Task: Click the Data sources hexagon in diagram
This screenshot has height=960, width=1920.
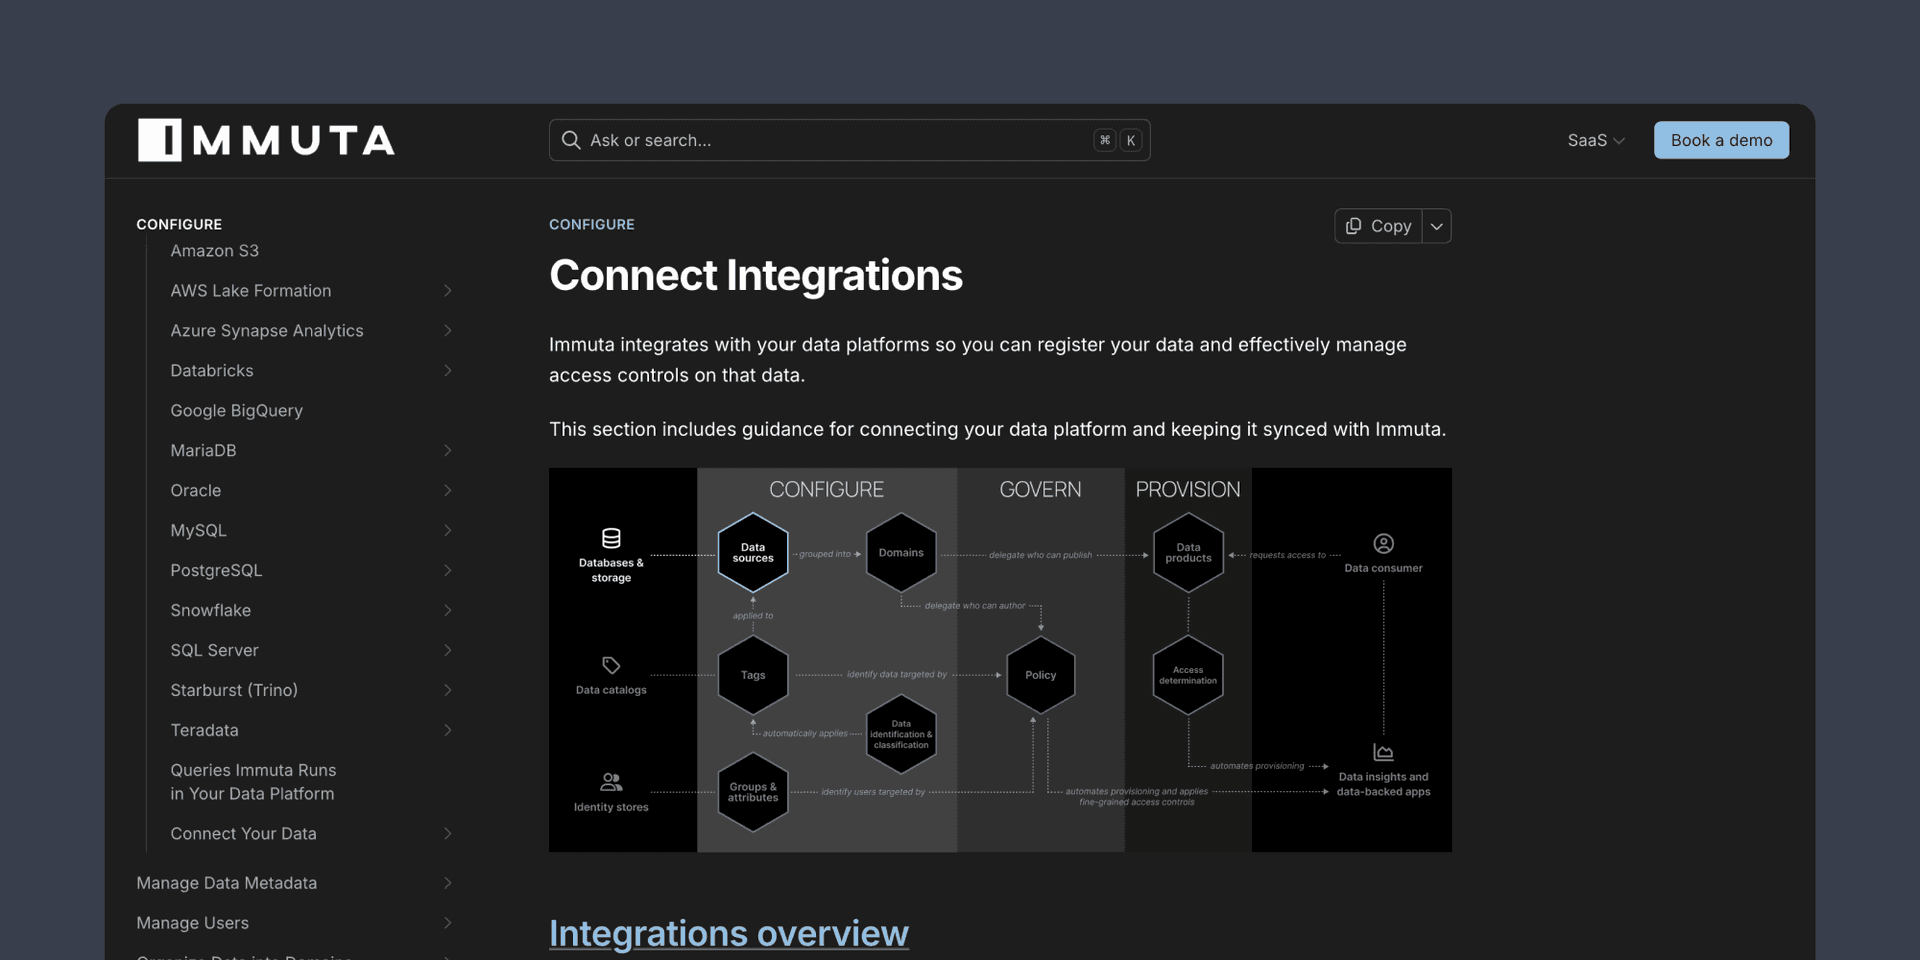Action: tap(753, 553)
